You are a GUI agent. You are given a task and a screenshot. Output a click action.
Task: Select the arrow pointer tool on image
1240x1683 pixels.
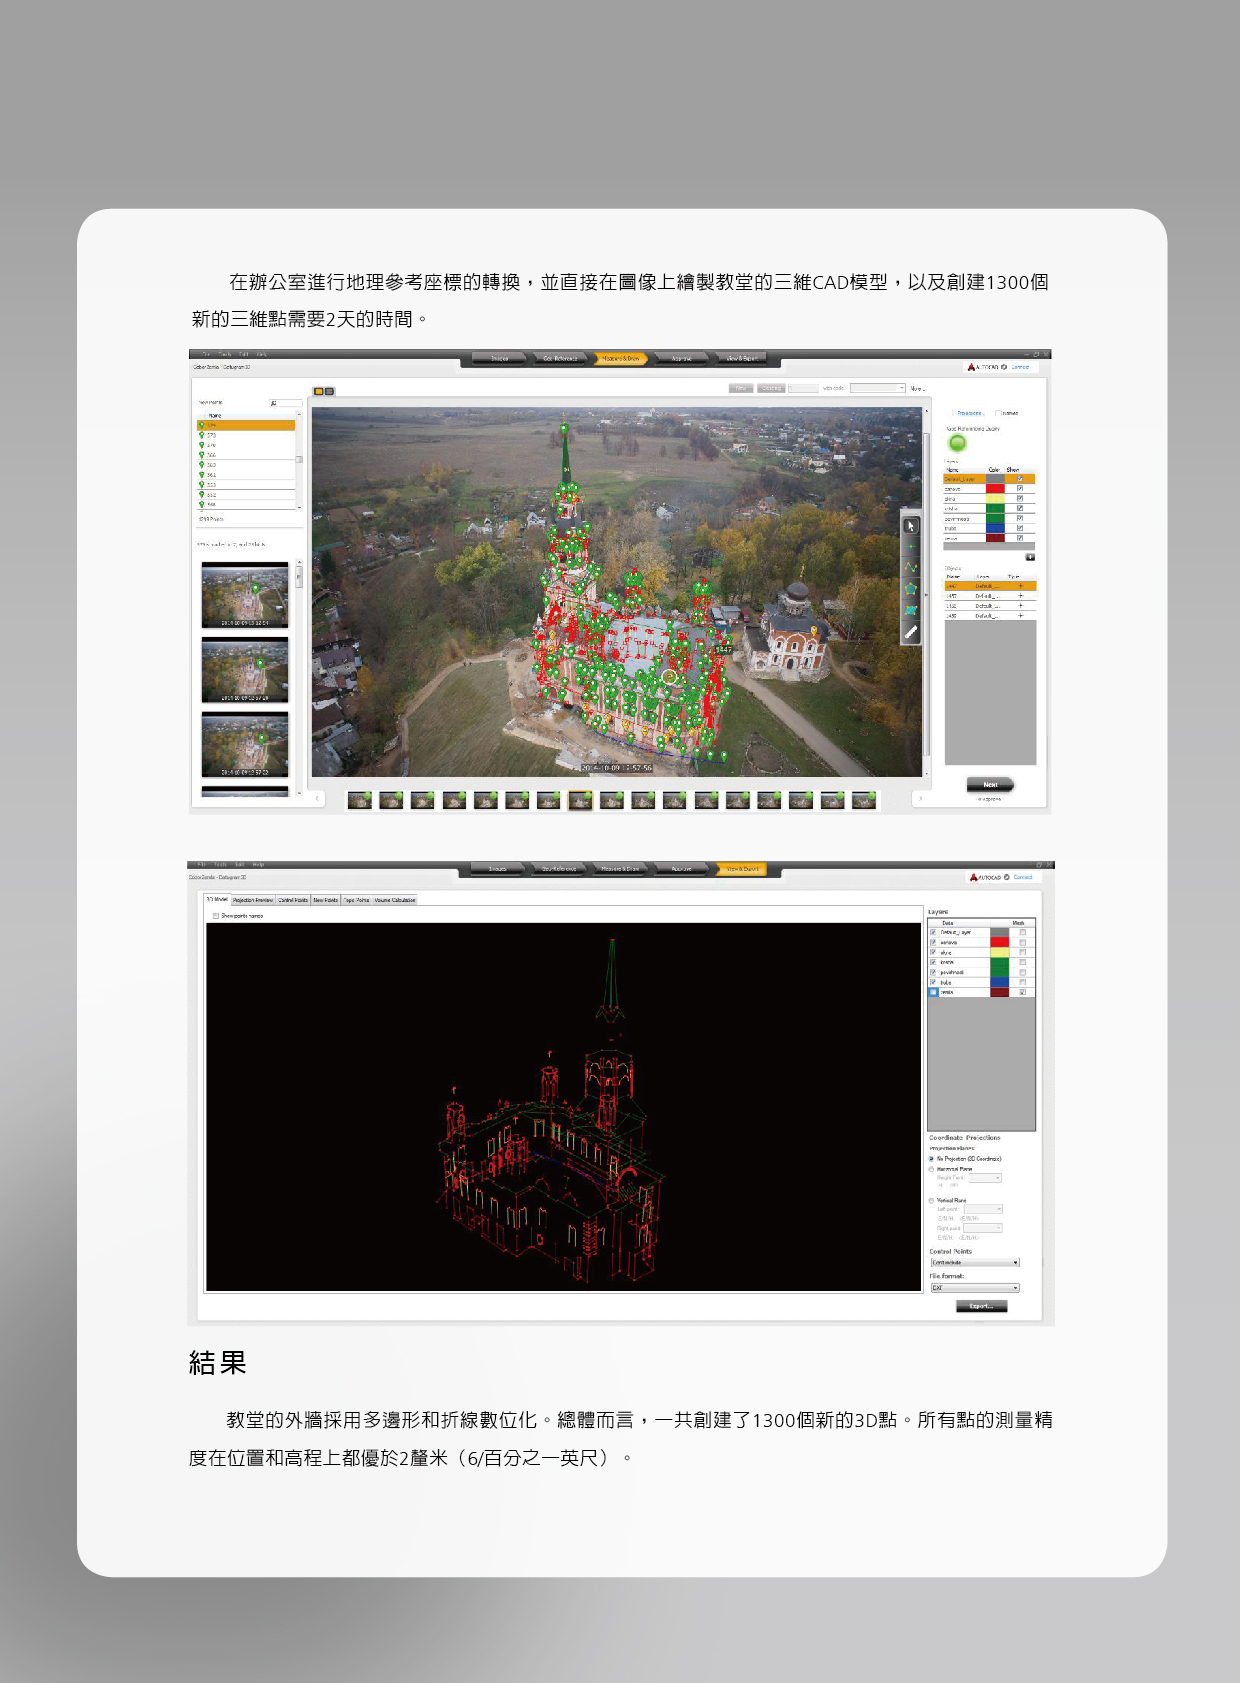coord(911,526)
